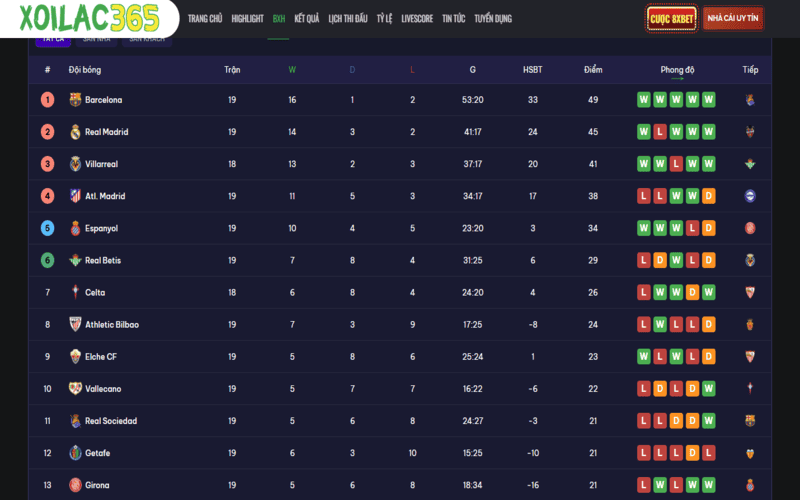800x500 pixels.
Task: Click Real Sociedad's next opponent crest
Action: point(750,421)
